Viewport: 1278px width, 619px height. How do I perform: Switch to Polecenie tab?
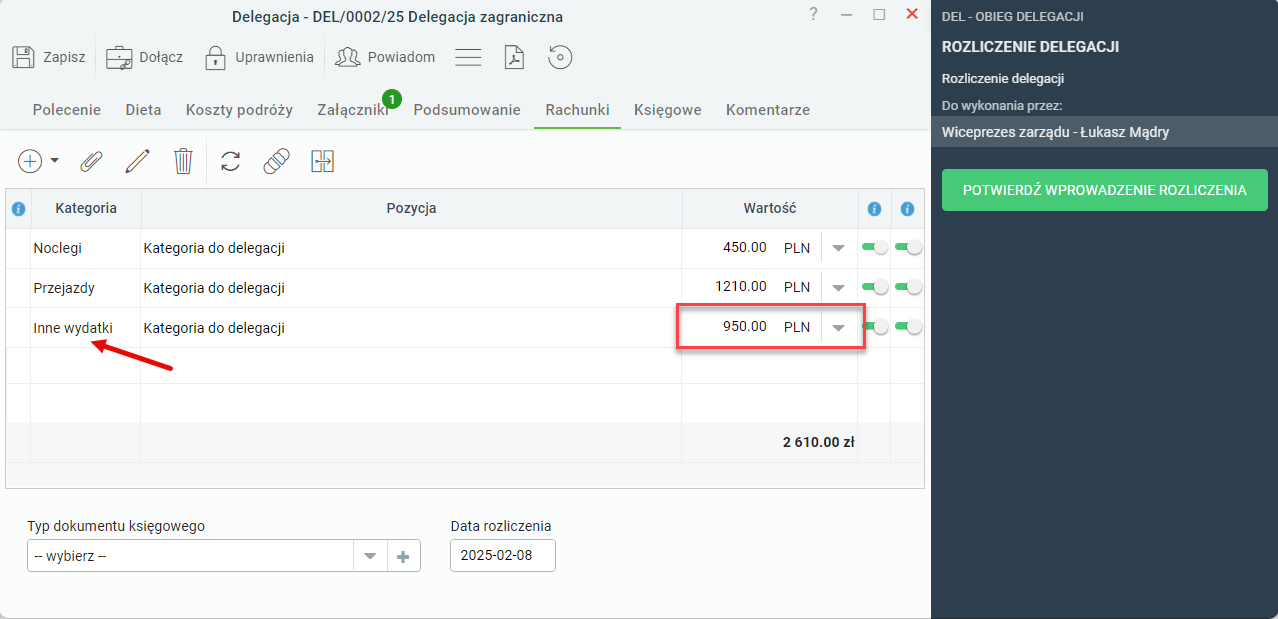pos(67,110)
